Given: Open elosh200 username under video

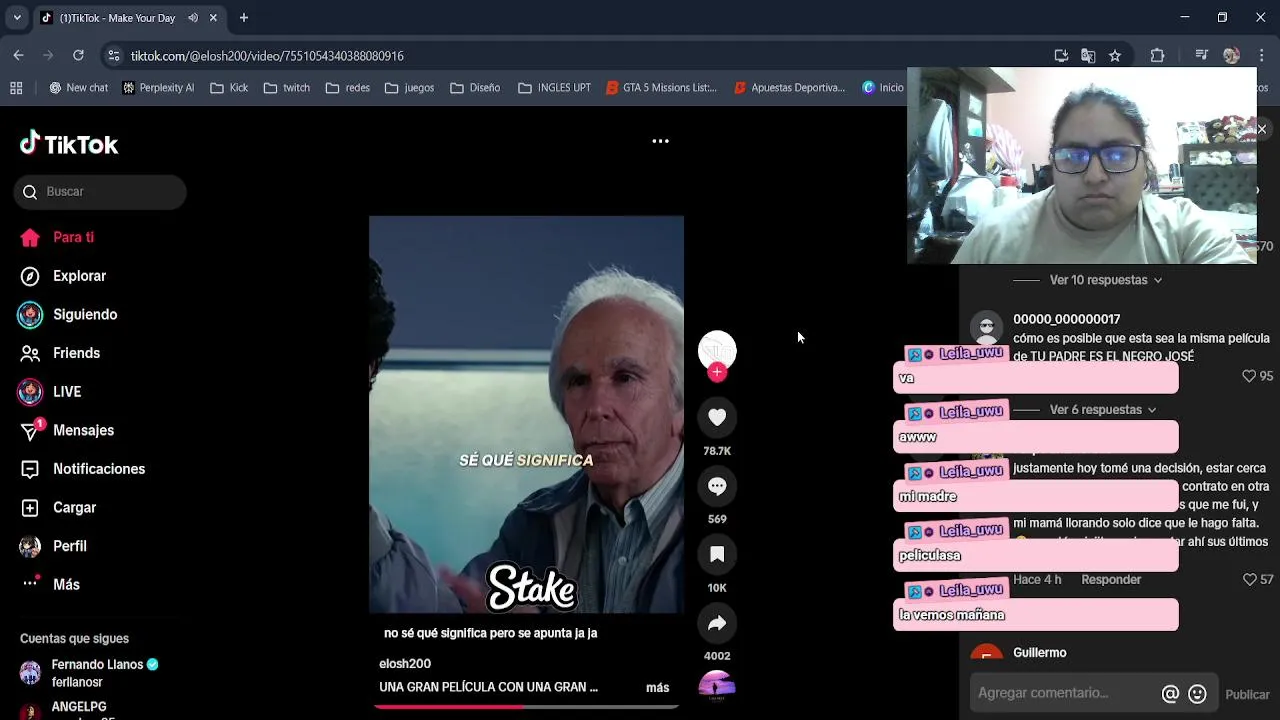Looking at the screenshot, I should point(405,664).
